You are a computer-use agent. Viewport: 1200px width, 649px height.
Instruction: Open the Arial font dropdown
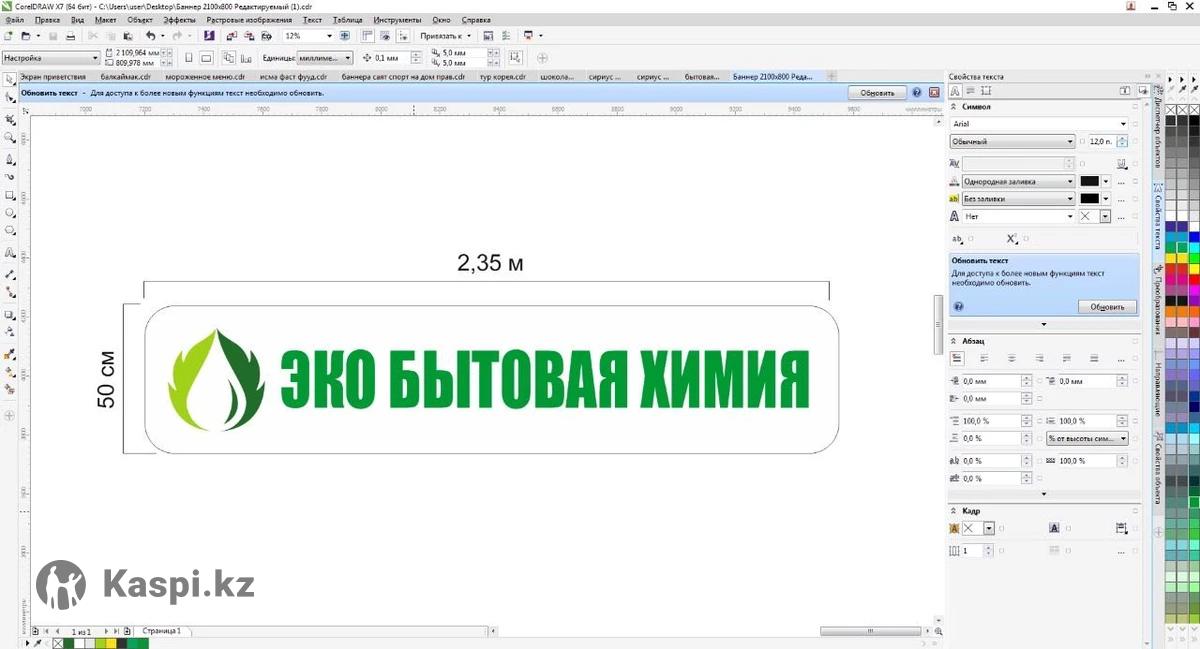1123,124
